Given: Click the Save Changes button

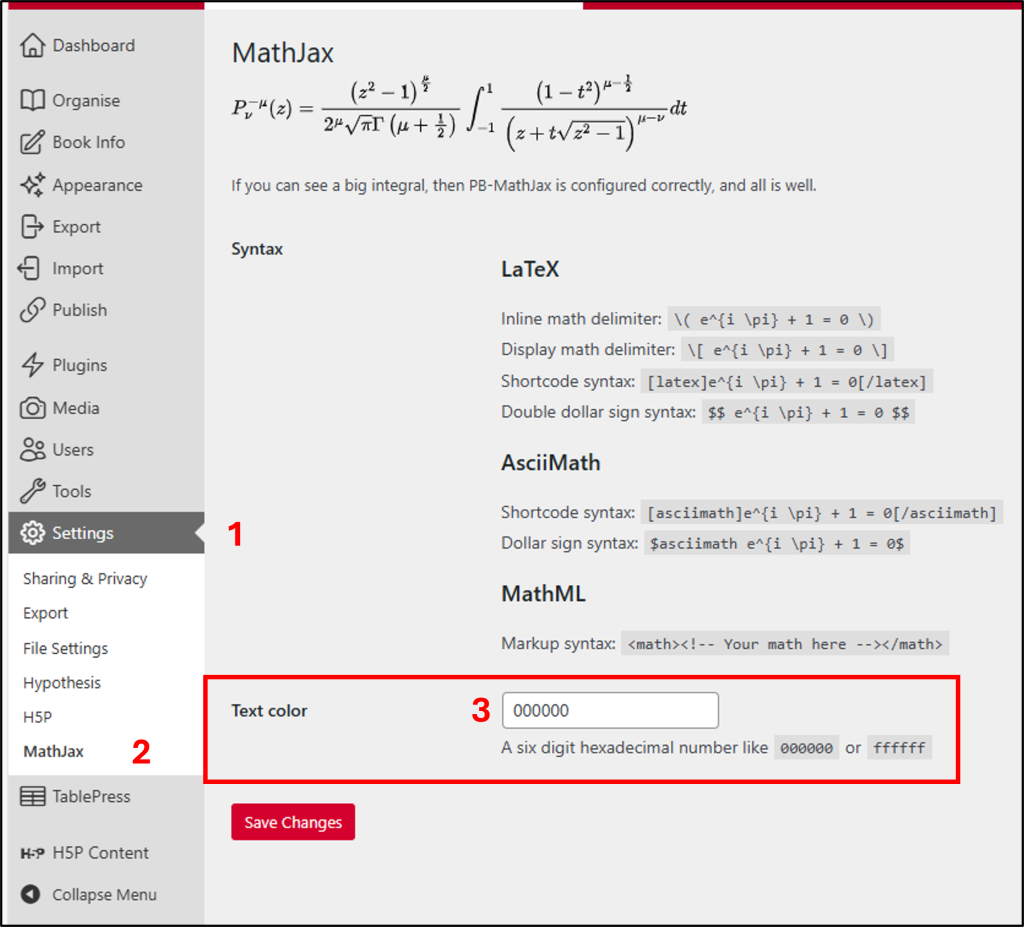Looking at the screenshot, I should tap(292, 821).
